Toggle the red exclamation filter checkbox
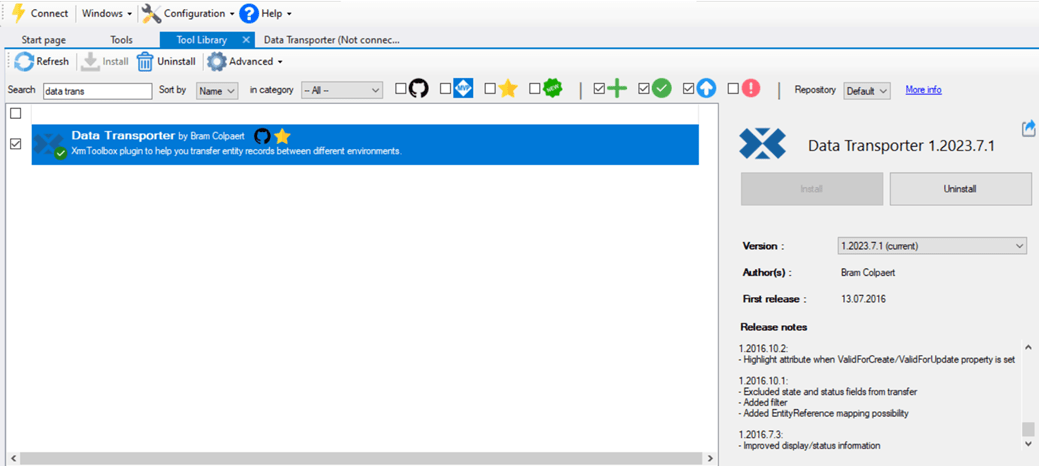Viewport: 1039px width, 466px height. point(733,89)
